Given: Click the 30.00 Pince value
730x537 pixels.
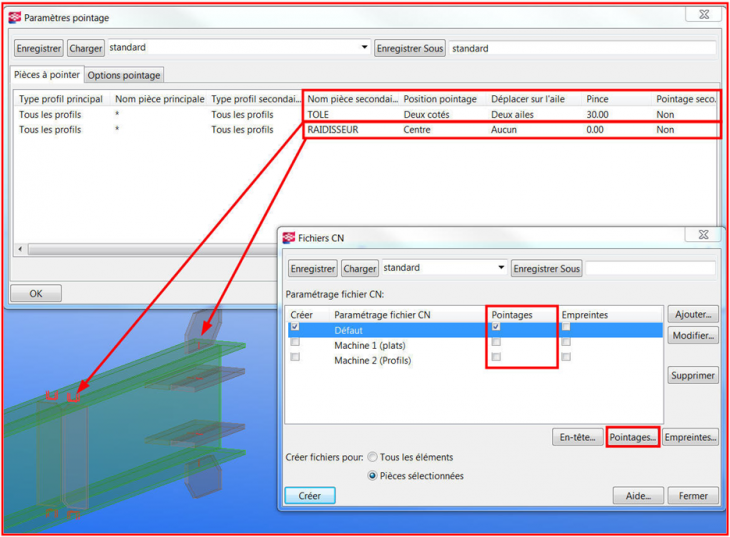Looking at the screenshot, I should coord(597,115).
